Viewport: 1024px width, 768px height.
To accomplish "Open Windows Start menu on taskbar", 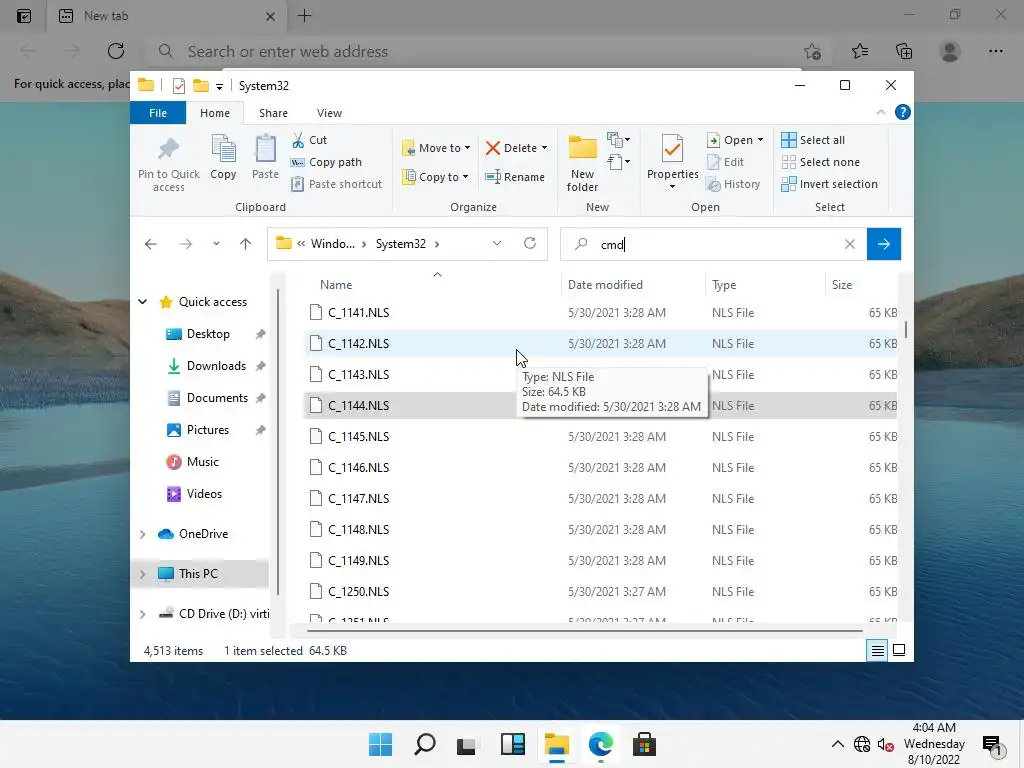I will [381, 744].
